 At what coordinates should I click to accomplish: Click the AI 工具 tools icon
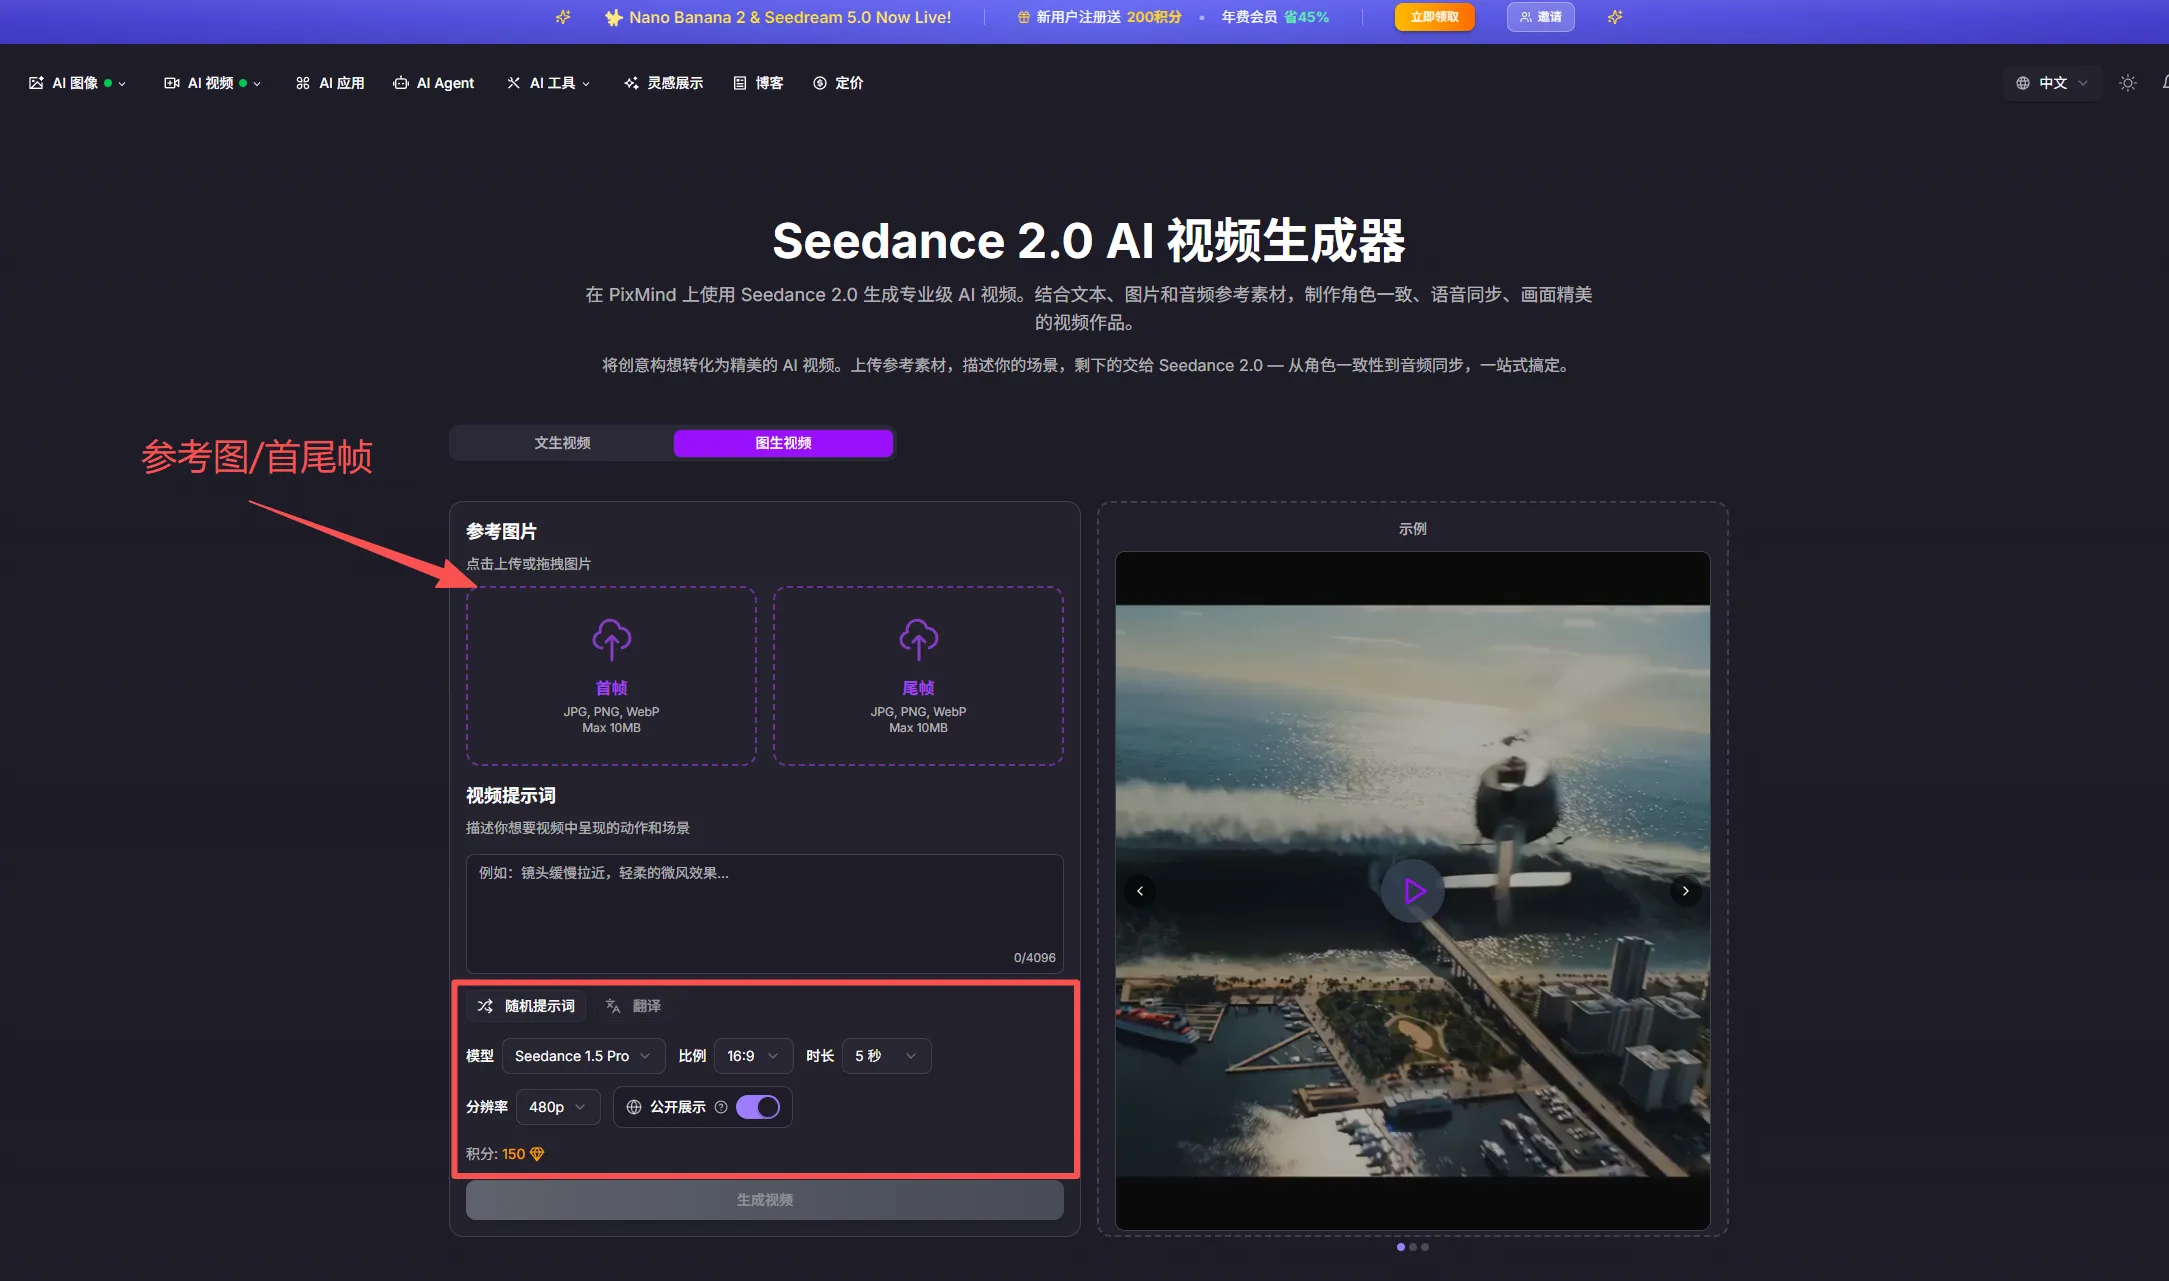click(x=514, y=83)
